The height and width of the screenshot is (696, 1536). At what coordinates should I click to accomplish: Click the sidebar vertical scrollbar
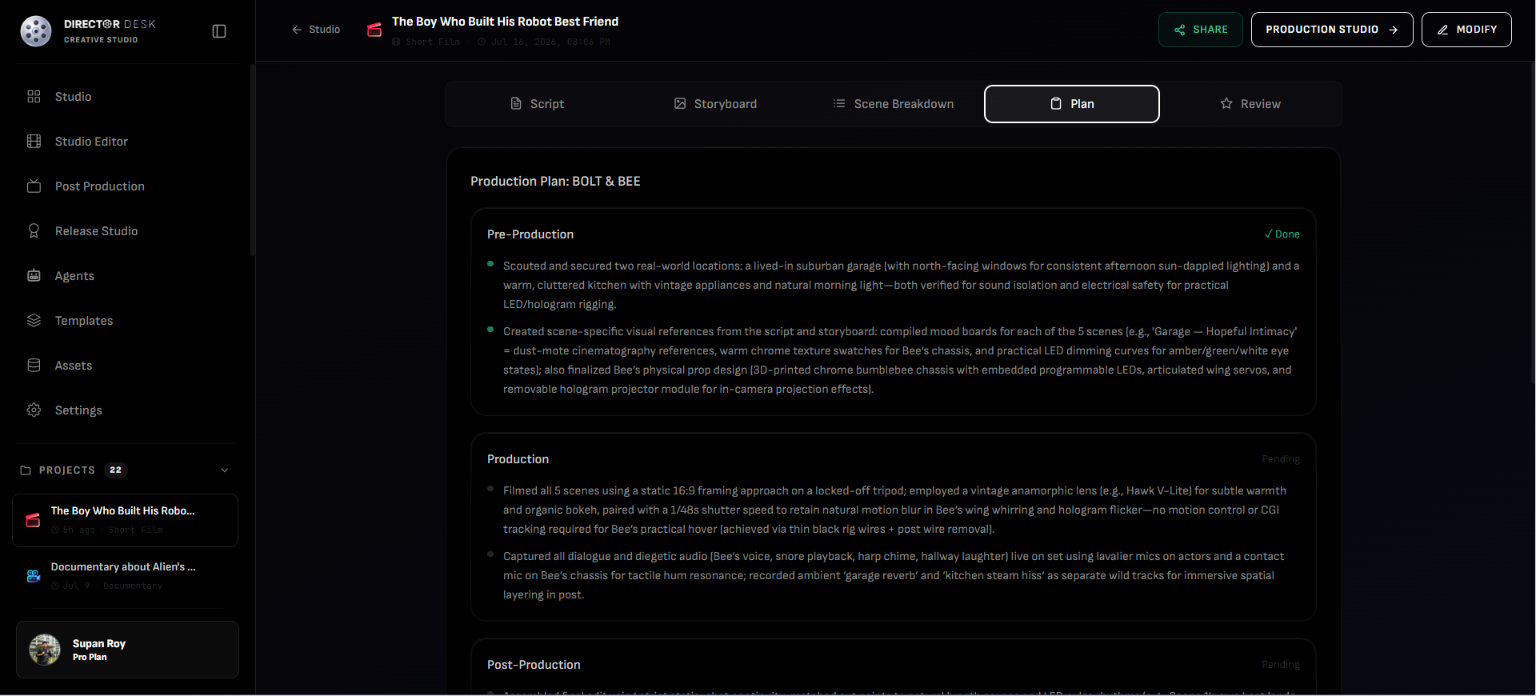252,160
